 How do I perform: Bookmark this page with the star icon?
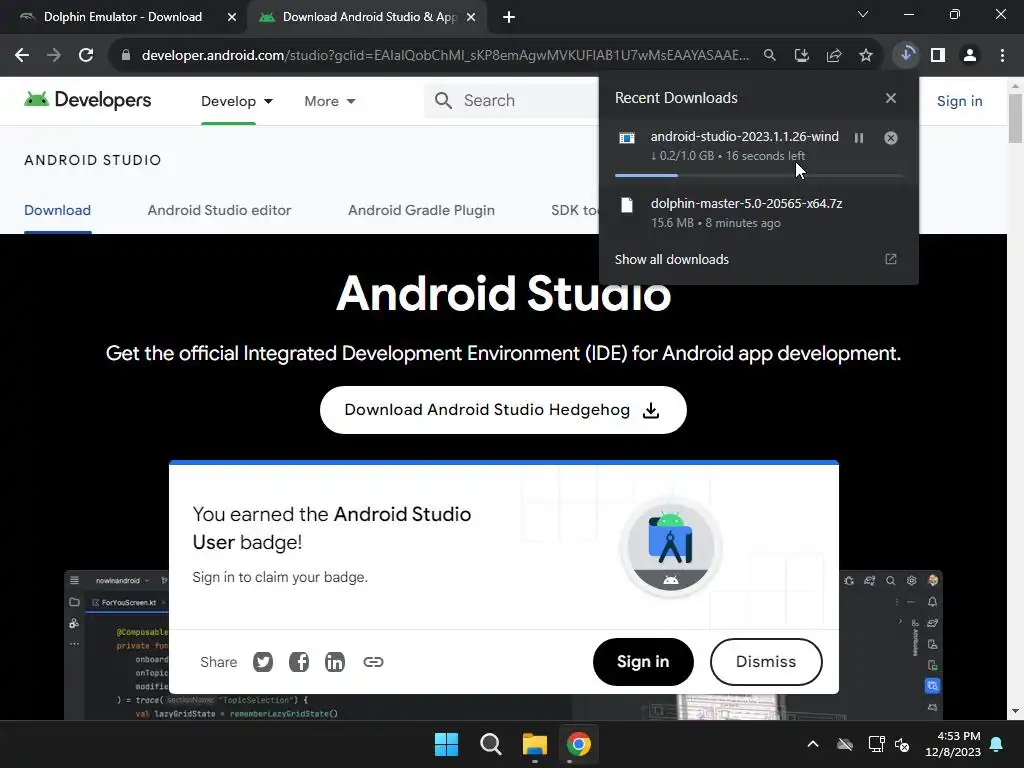[x=866, y=56]
